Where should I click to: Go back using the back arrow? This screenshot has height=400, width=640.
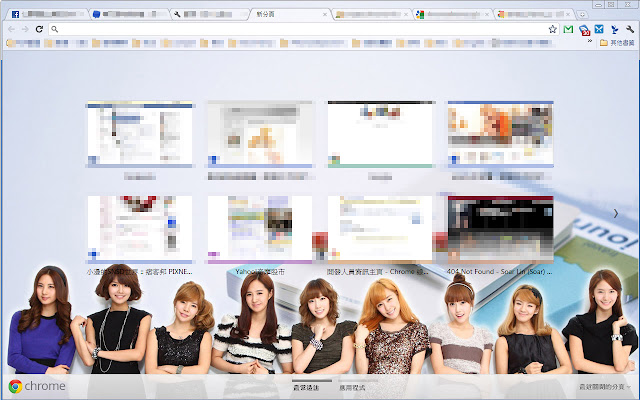point(11,29)
